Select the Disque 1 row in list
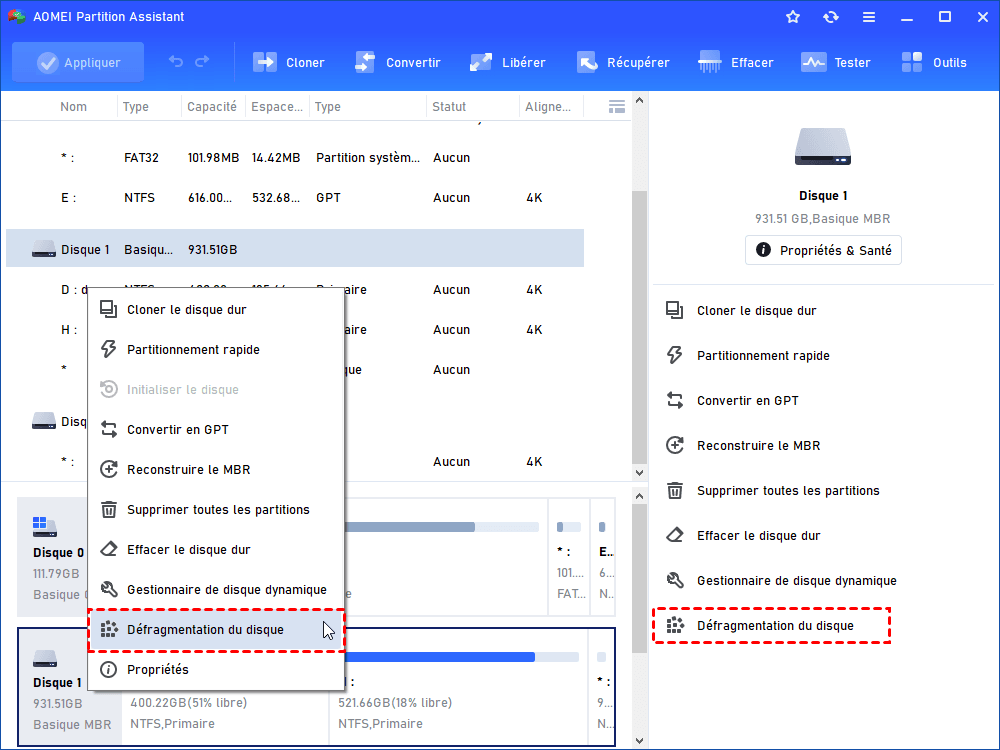 click(x=295, y=249)
